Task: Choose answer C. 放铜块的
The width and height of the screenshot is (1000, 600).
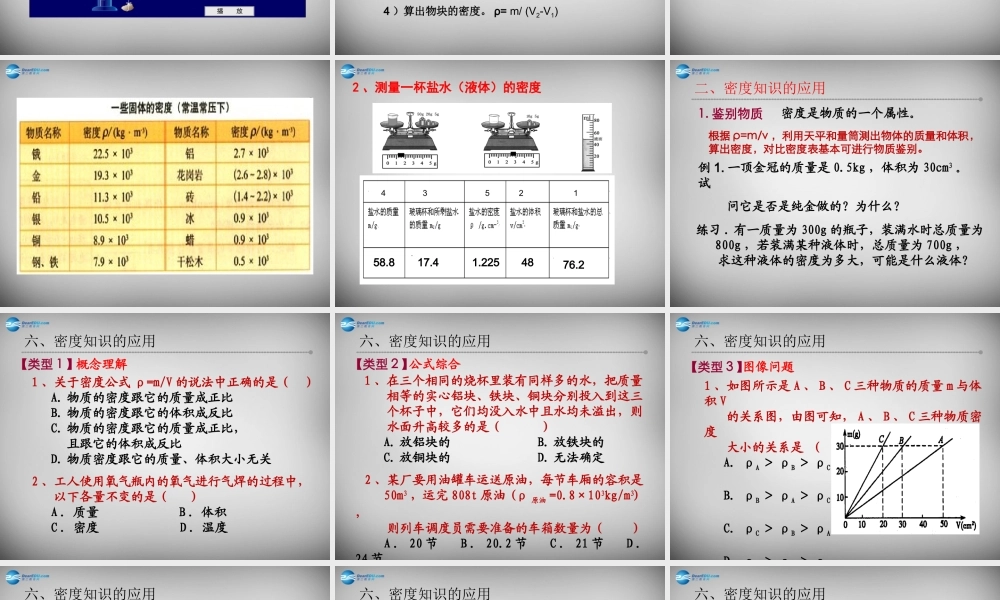Action: (416, 457)
